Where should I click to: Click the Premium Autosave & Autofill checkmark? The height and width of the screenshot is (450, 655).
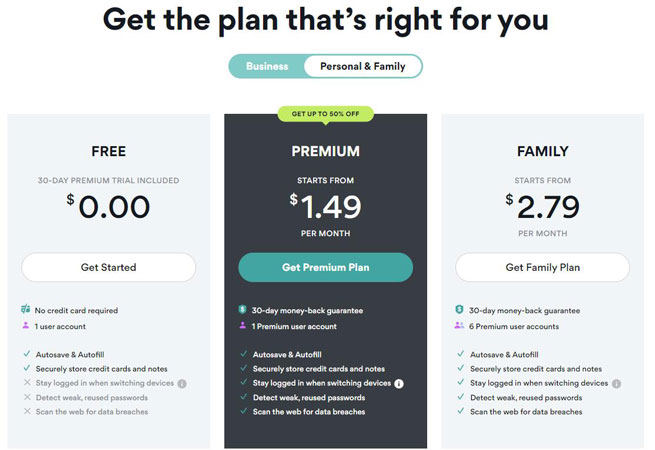[243, 354]
